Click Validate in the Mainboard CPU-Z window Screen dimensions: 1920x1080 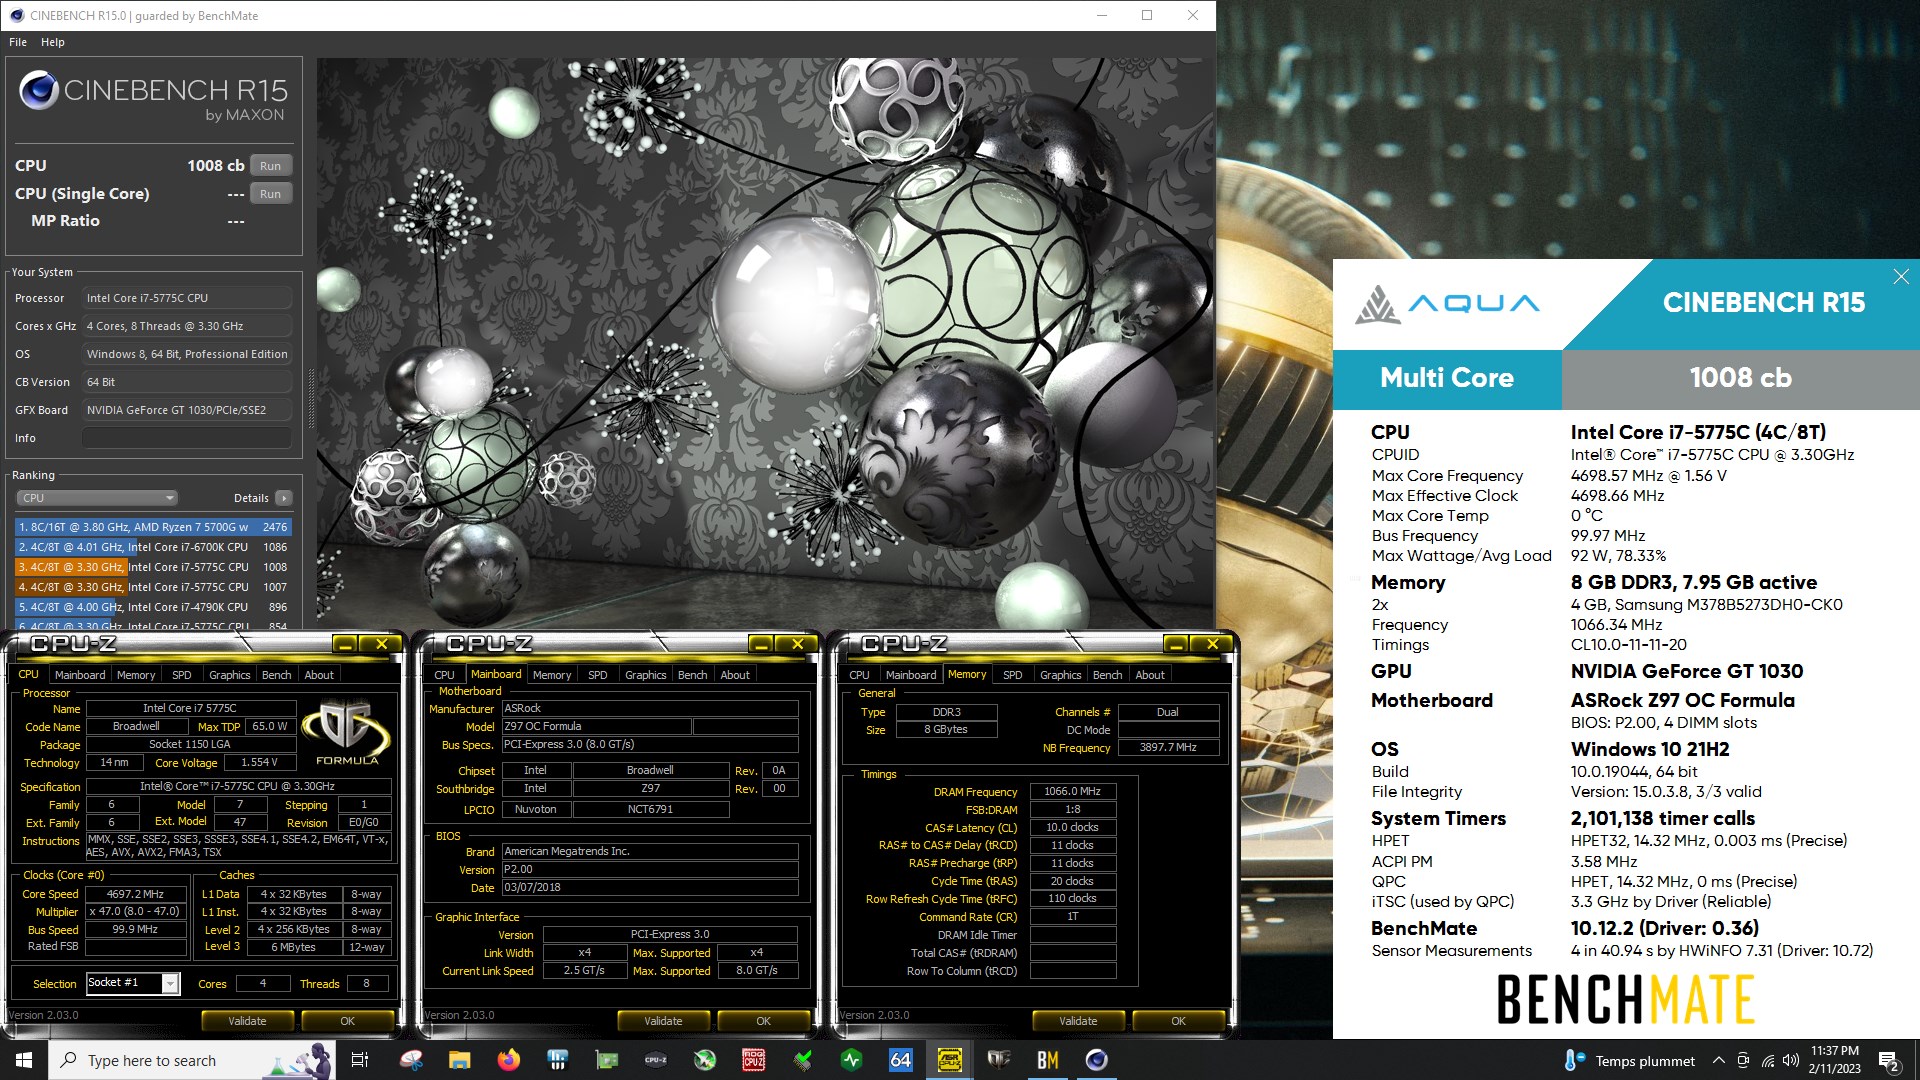pyautogui.click(x=663, y=1021)
